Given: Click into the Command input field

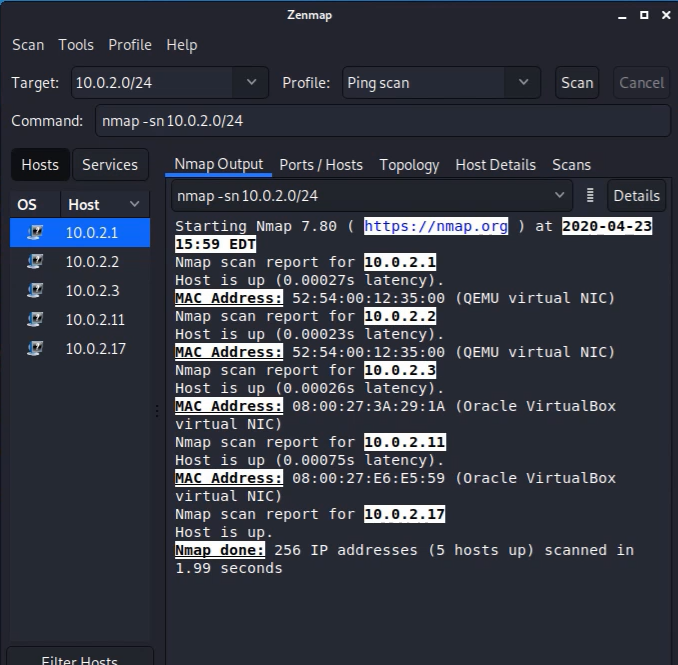Looking at the screenshot, I should pos(383,121).
